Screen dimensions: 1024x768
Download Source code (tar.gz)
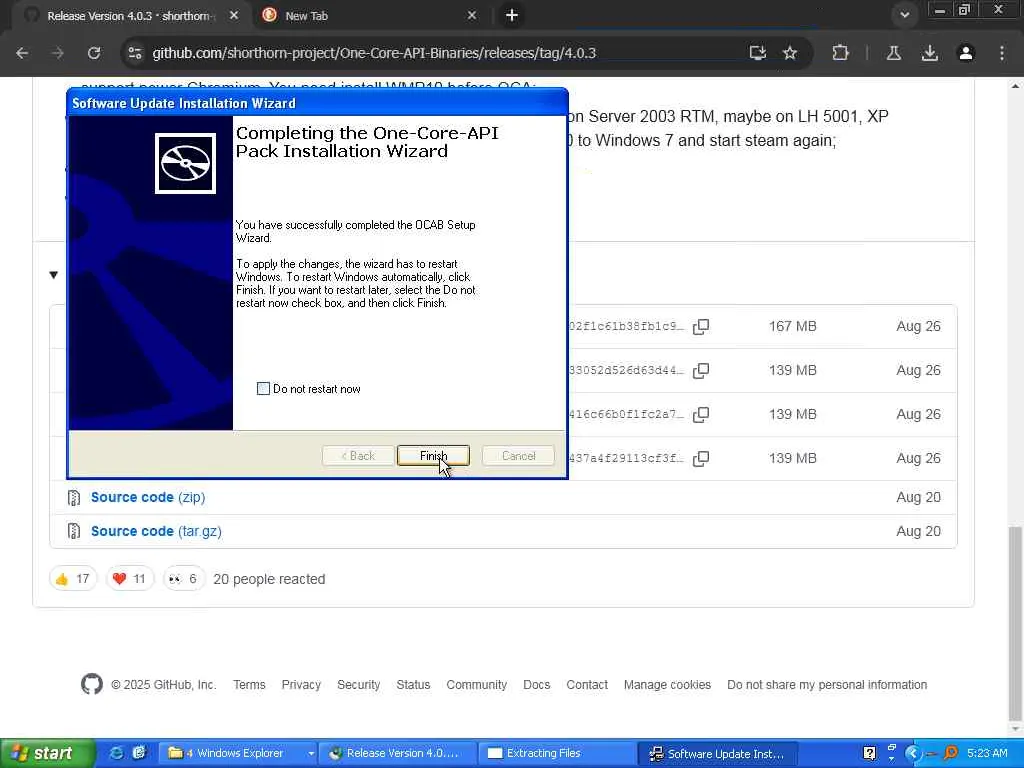[156, 531]
